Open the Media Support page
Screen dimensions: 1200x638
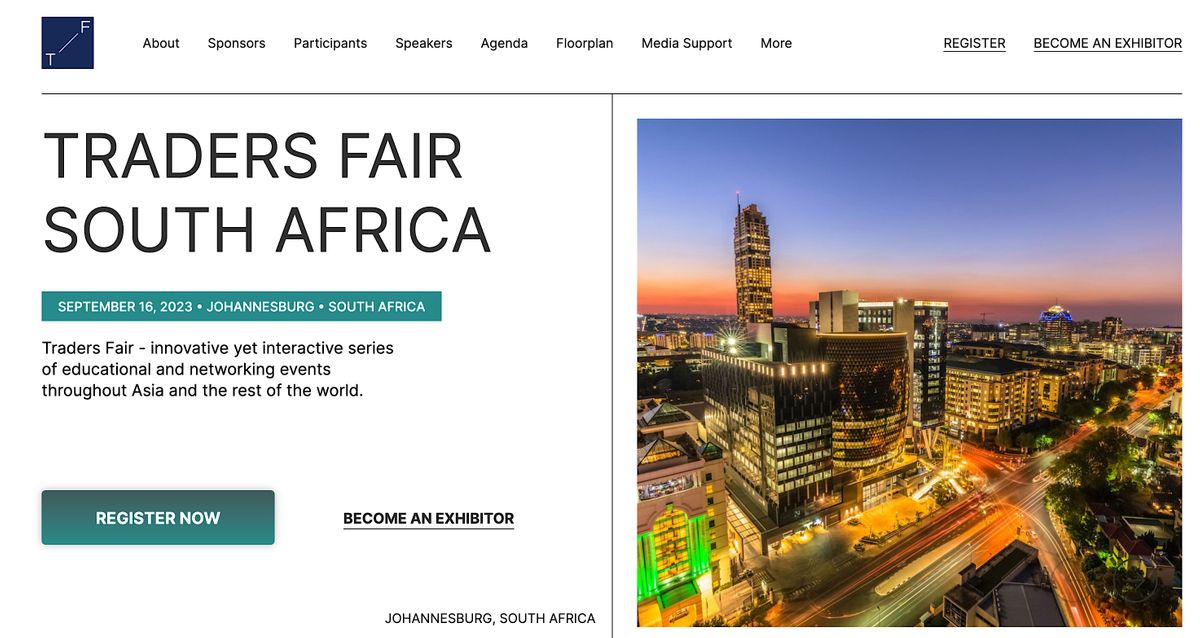click(x=687, y=43)
